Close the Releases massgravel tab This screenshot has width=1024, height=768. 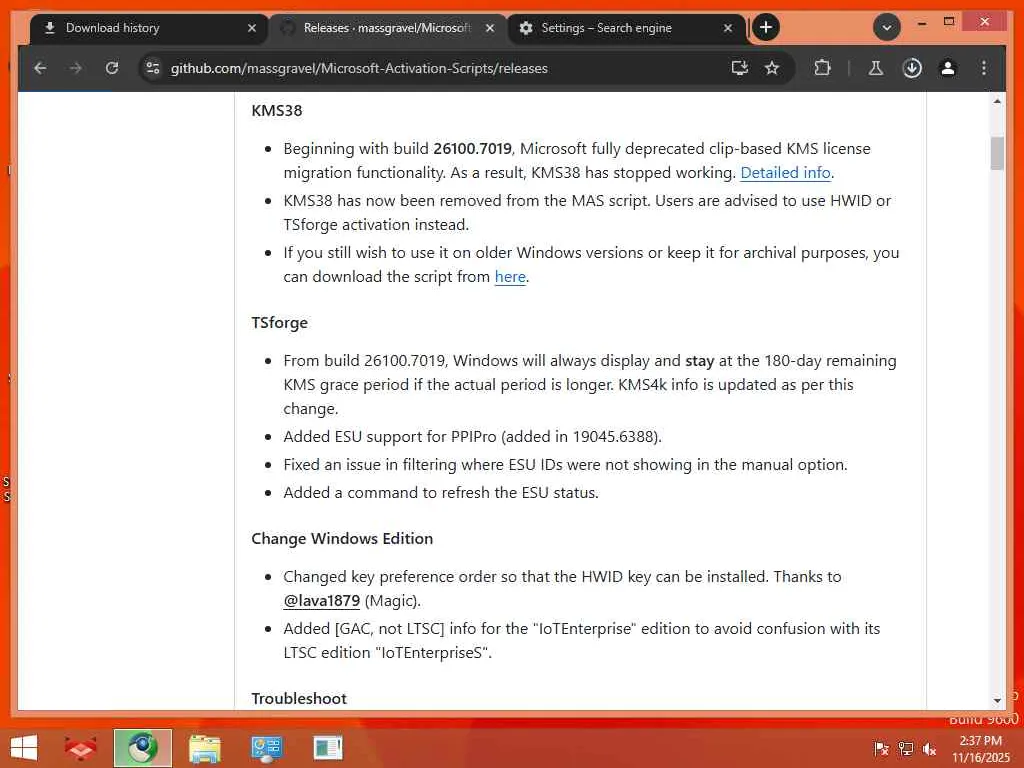[490, 28]
